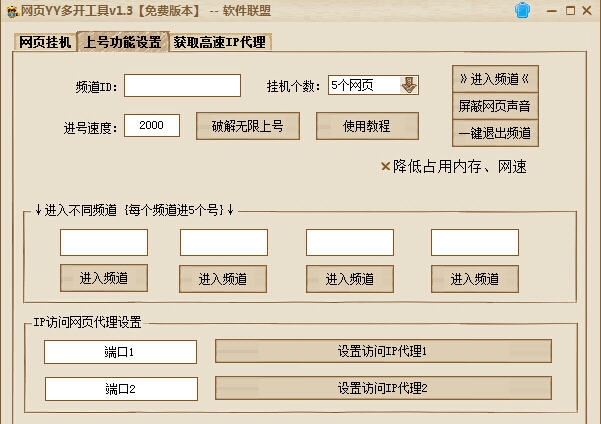
Task: Click the leftmost channel box under 进入不同频道
Action: click(103, 242)
